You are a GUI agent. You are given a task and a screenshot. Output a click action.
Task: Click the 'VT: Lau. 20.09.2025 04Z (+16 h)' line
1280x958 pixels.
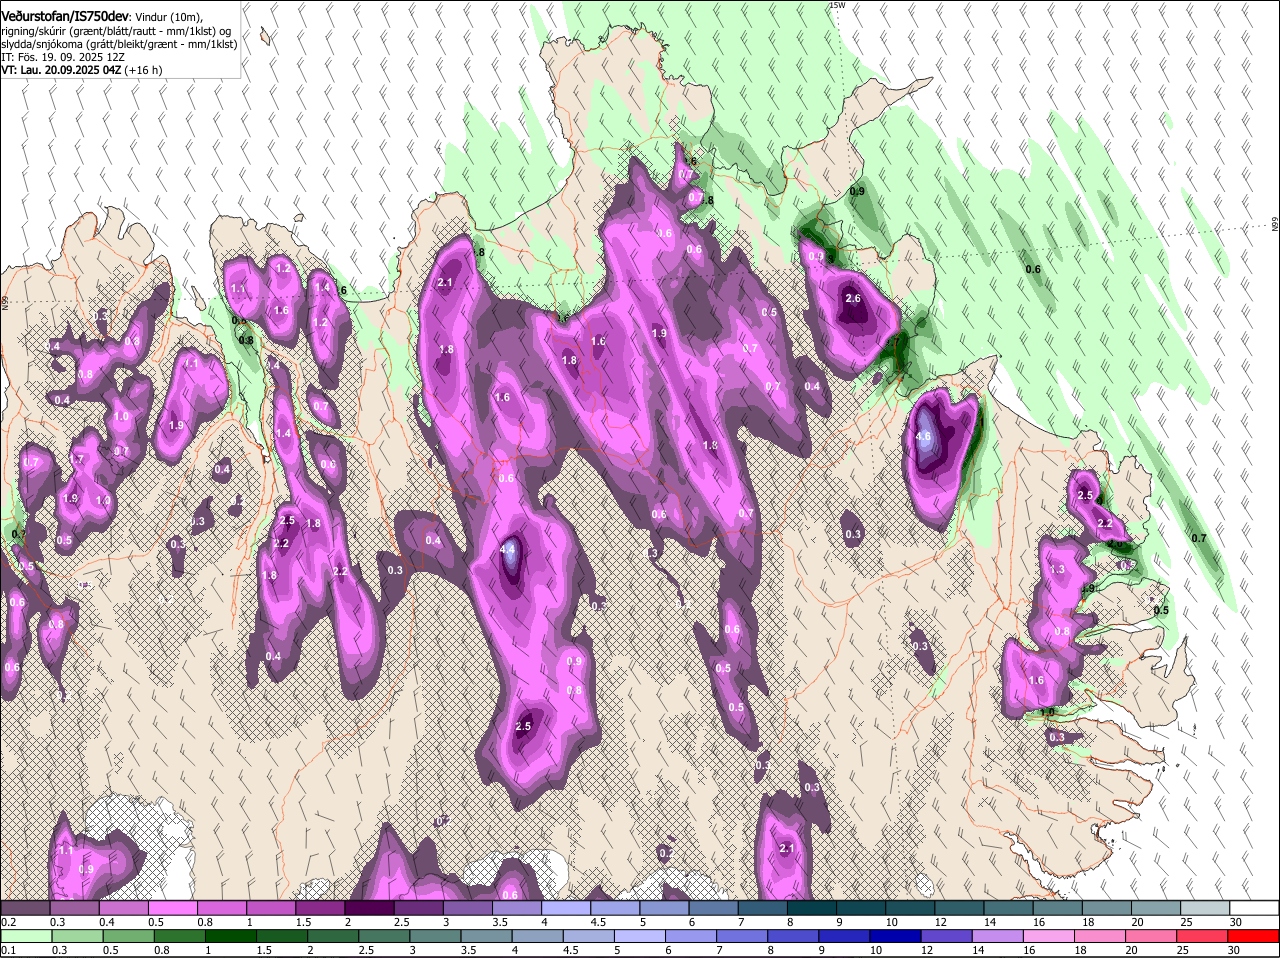click(82, 71)
